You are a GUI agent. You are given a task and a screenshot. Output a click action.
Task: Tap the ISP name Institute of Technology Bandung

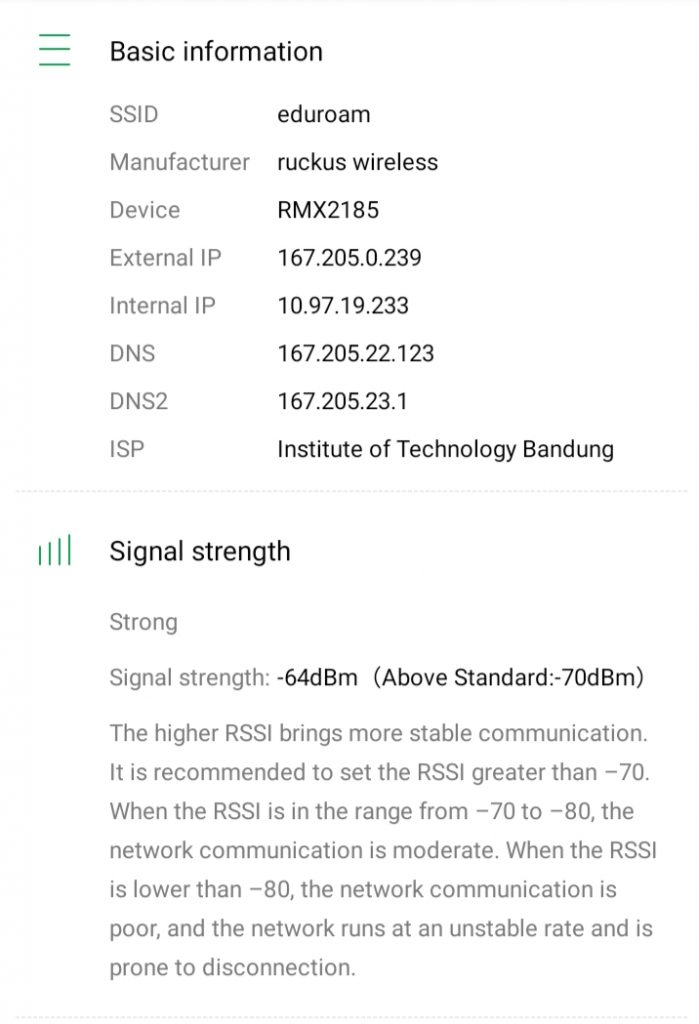[x=445, y=450]
